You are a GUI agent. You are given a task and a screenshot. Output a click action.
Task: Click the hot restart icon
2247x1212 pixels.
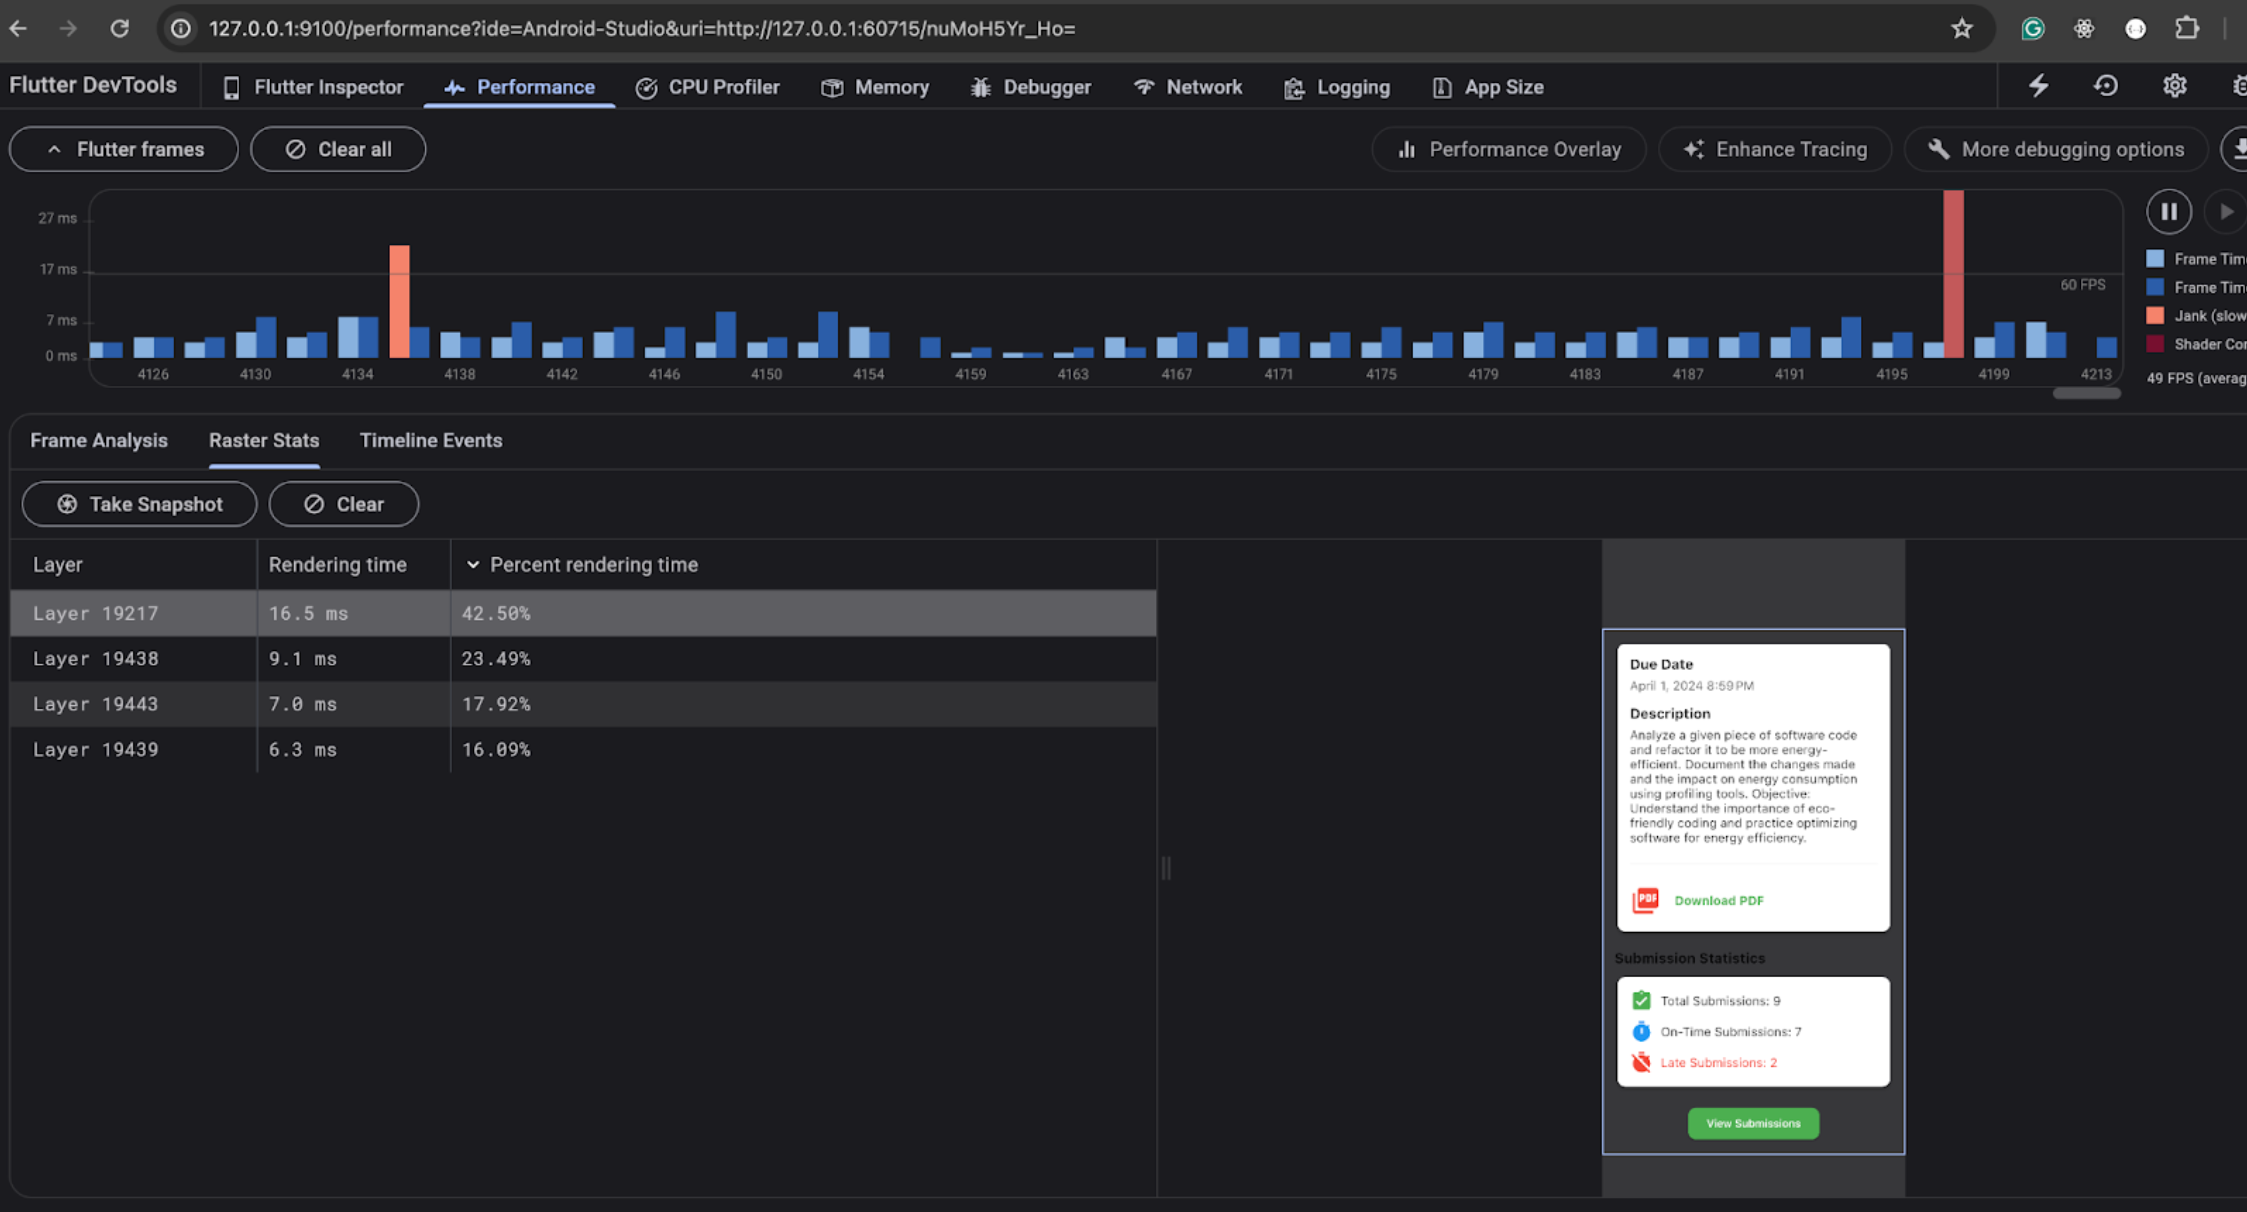[x=2106, y=86]
